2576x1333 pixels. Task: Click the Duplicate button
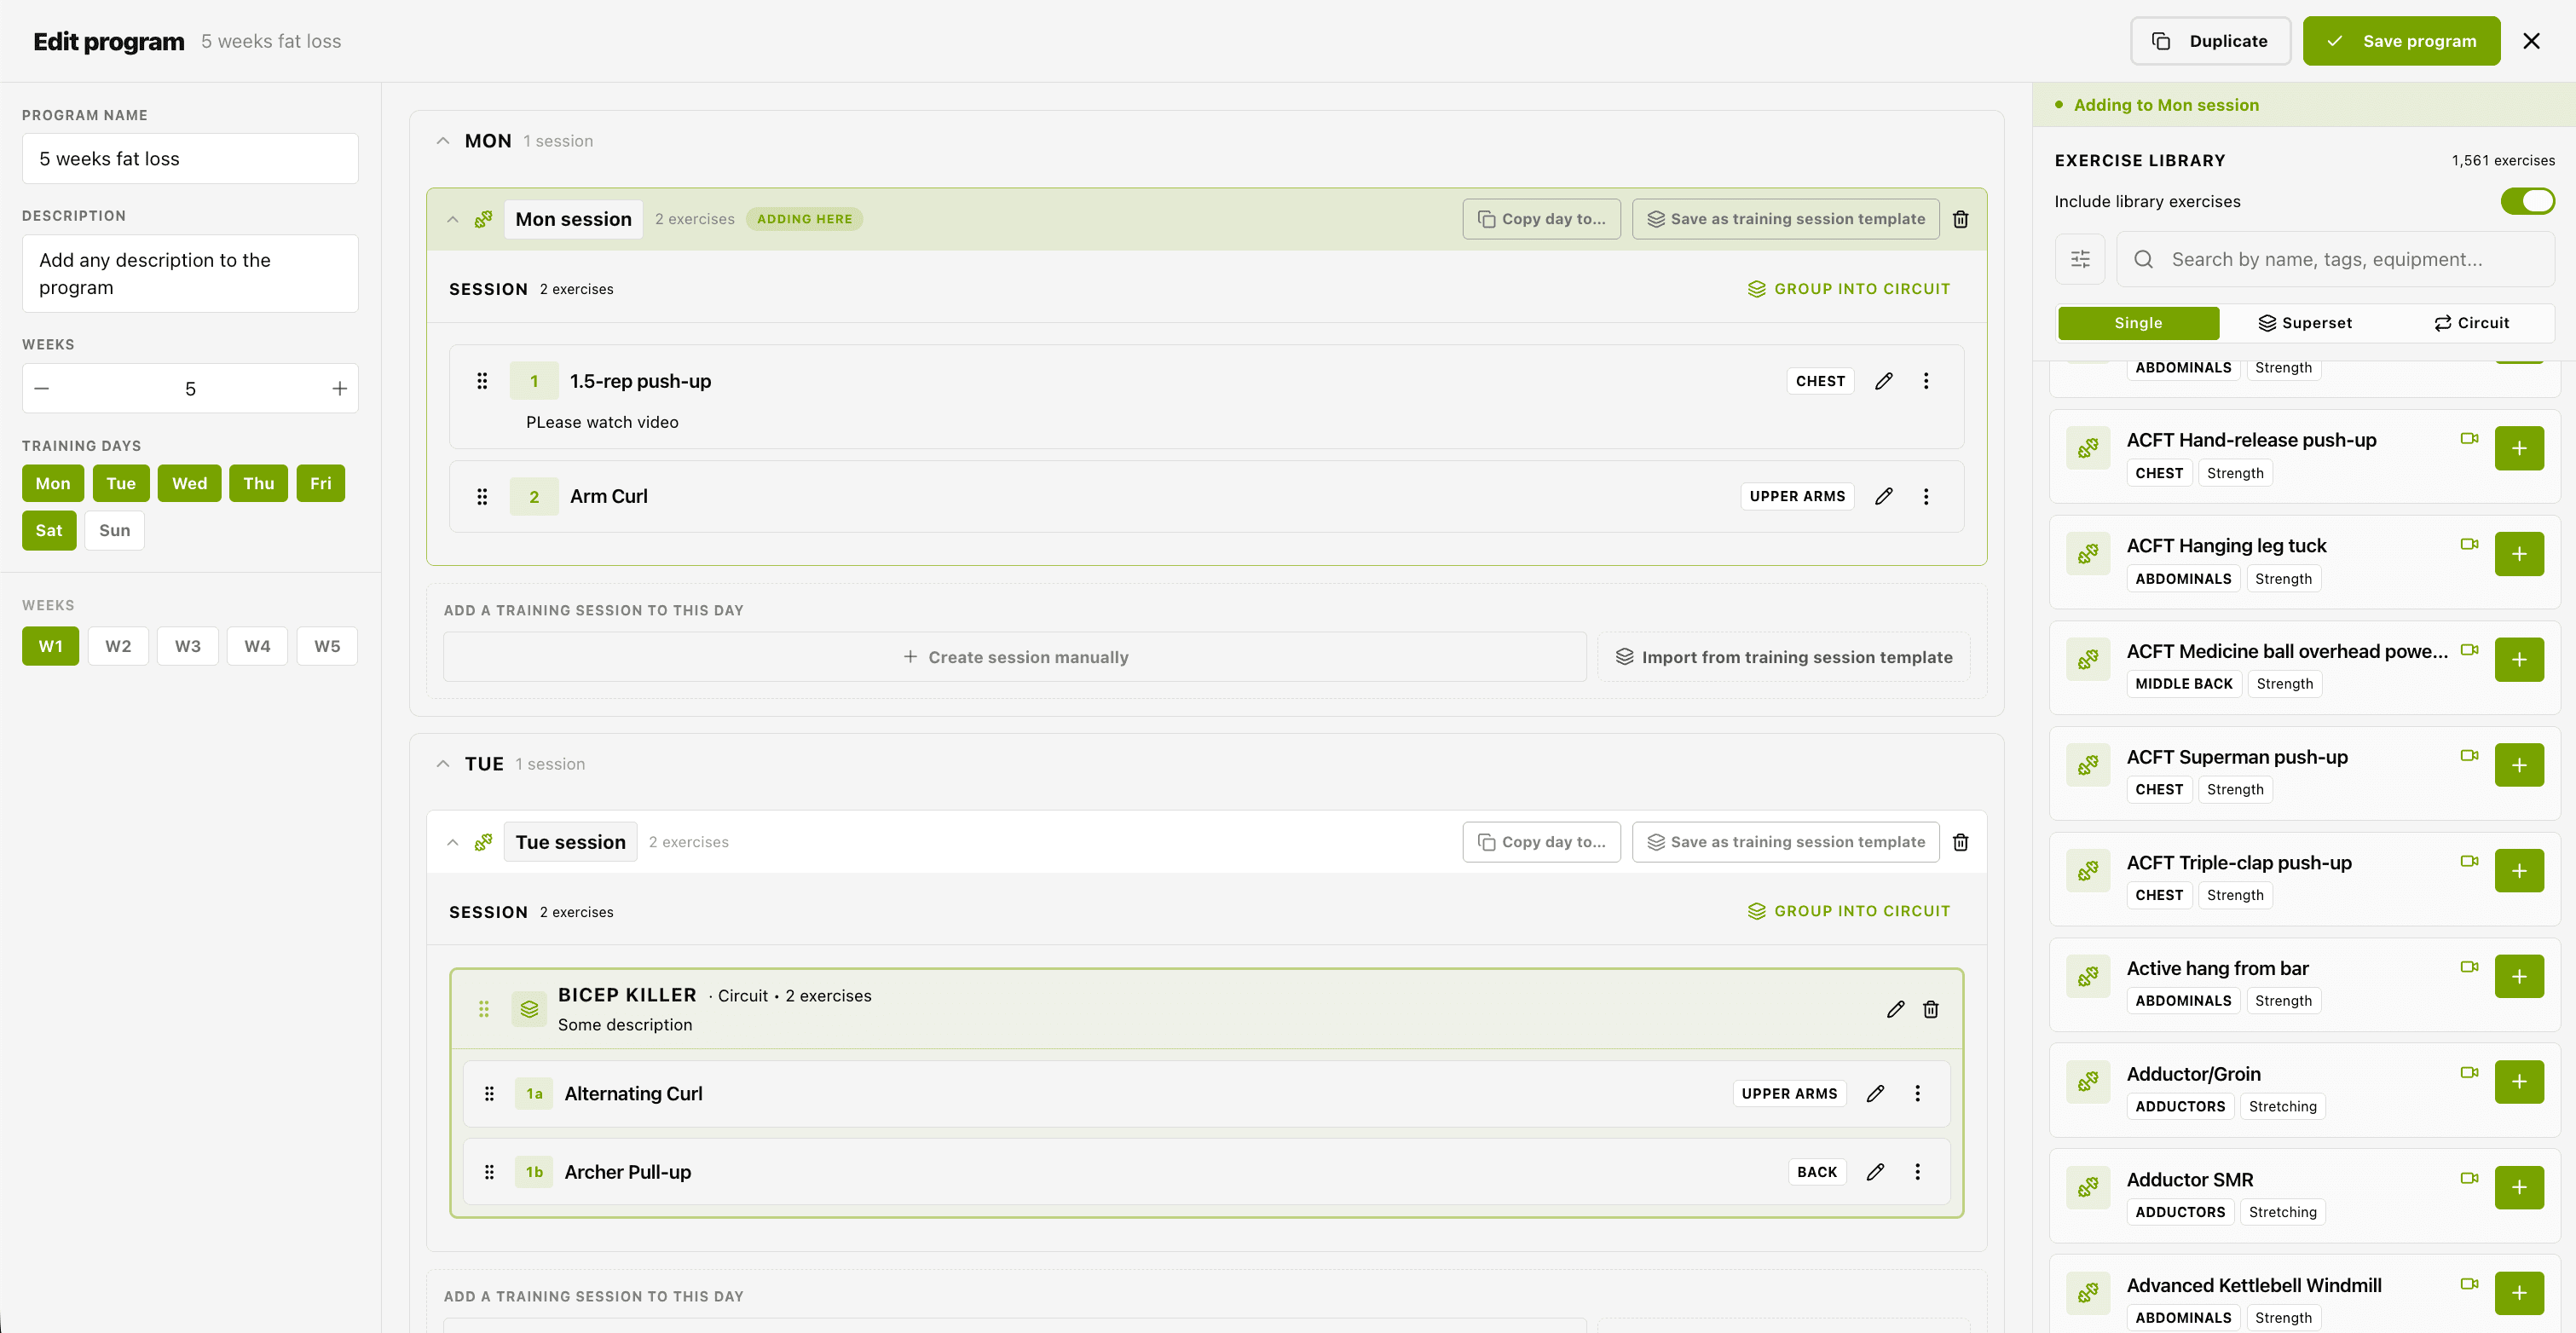point(2210,41)
